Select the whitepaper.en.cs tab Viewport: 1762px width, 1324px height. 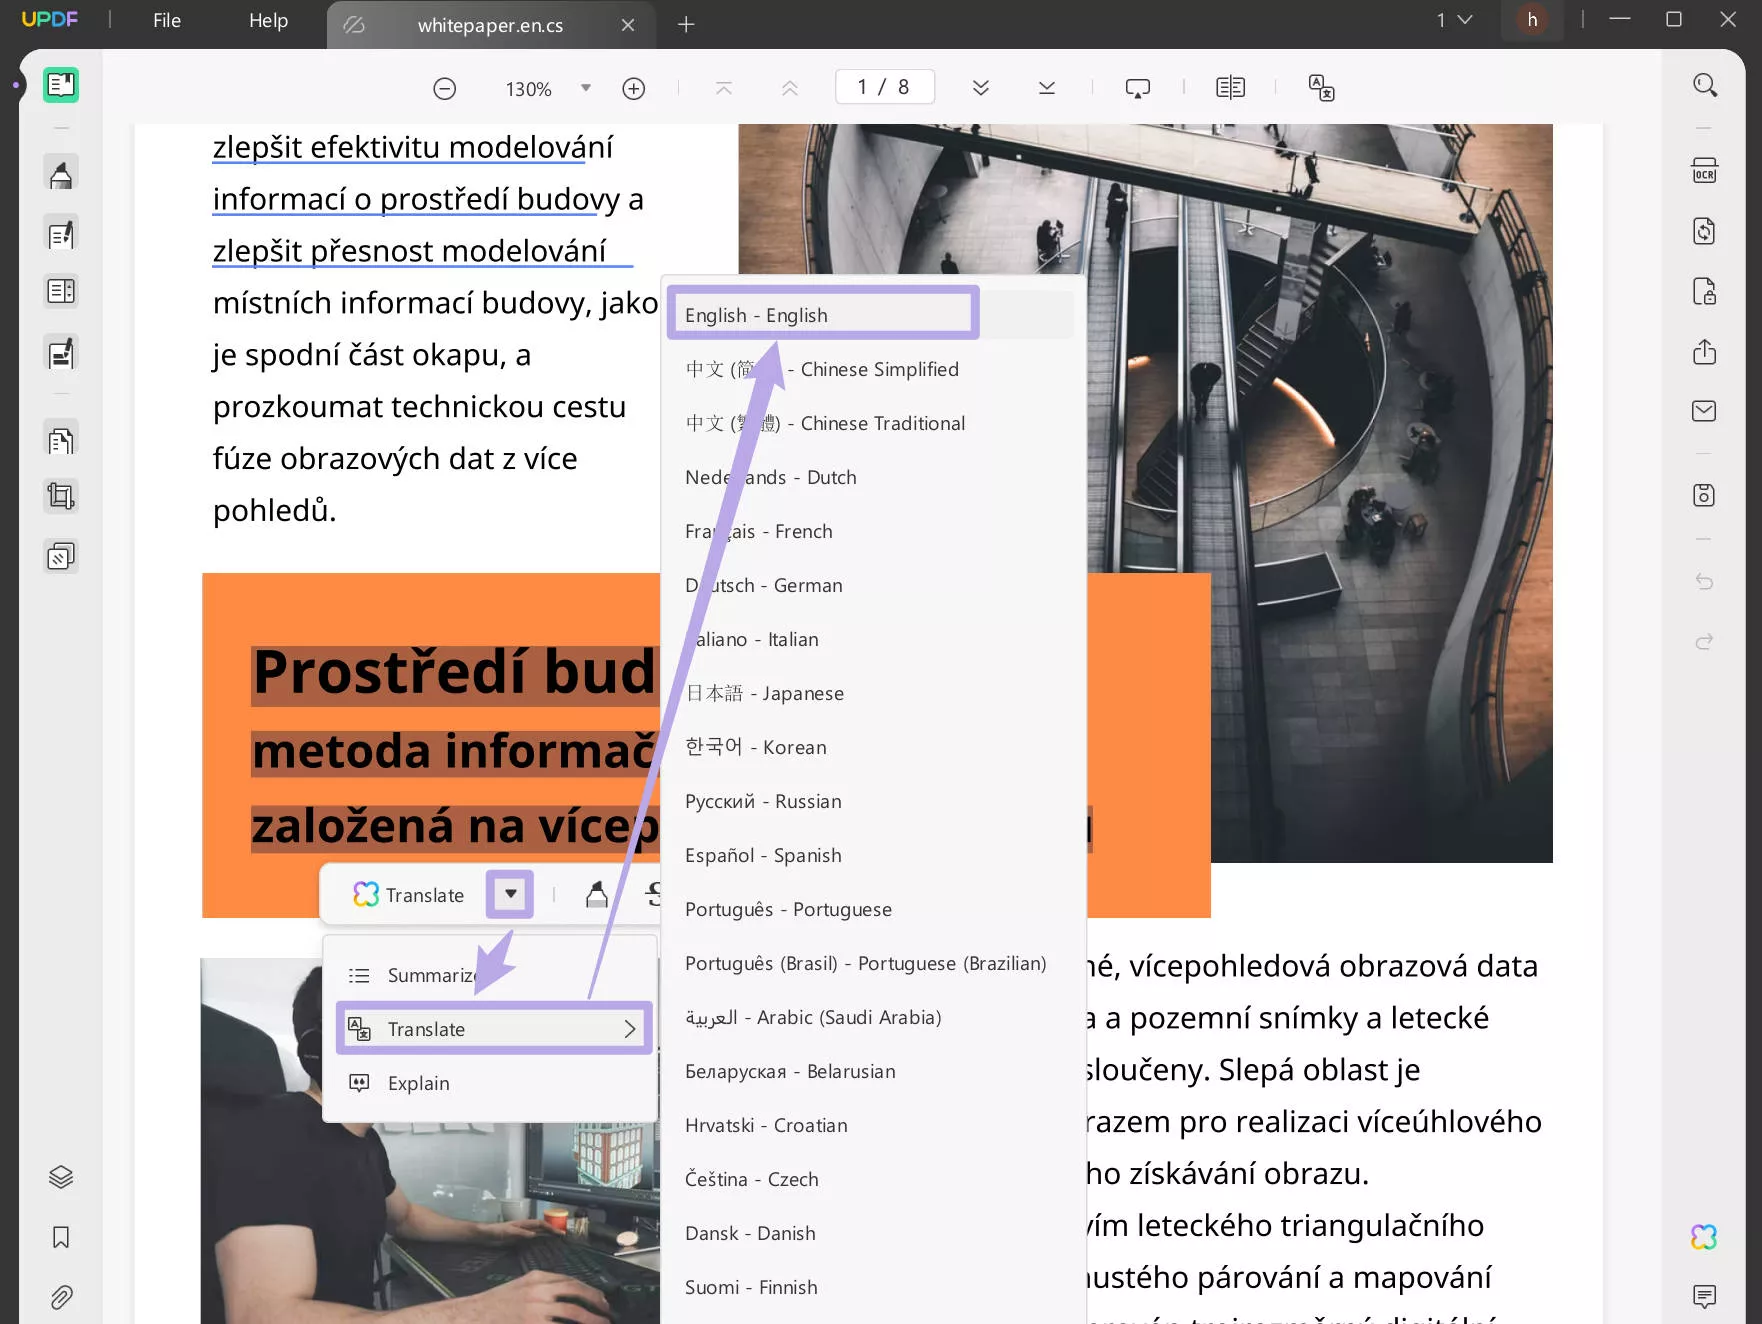(x=490, y=25)
